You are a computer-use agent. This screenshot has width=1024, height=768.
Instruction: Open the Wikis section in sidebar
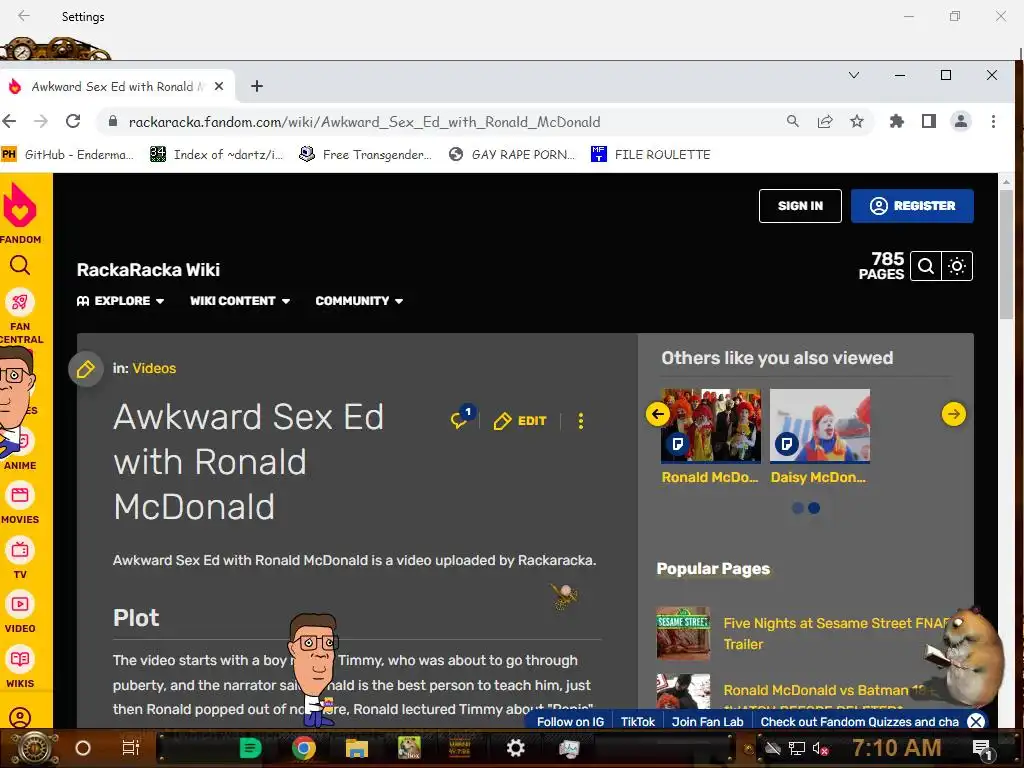point(20,667)
